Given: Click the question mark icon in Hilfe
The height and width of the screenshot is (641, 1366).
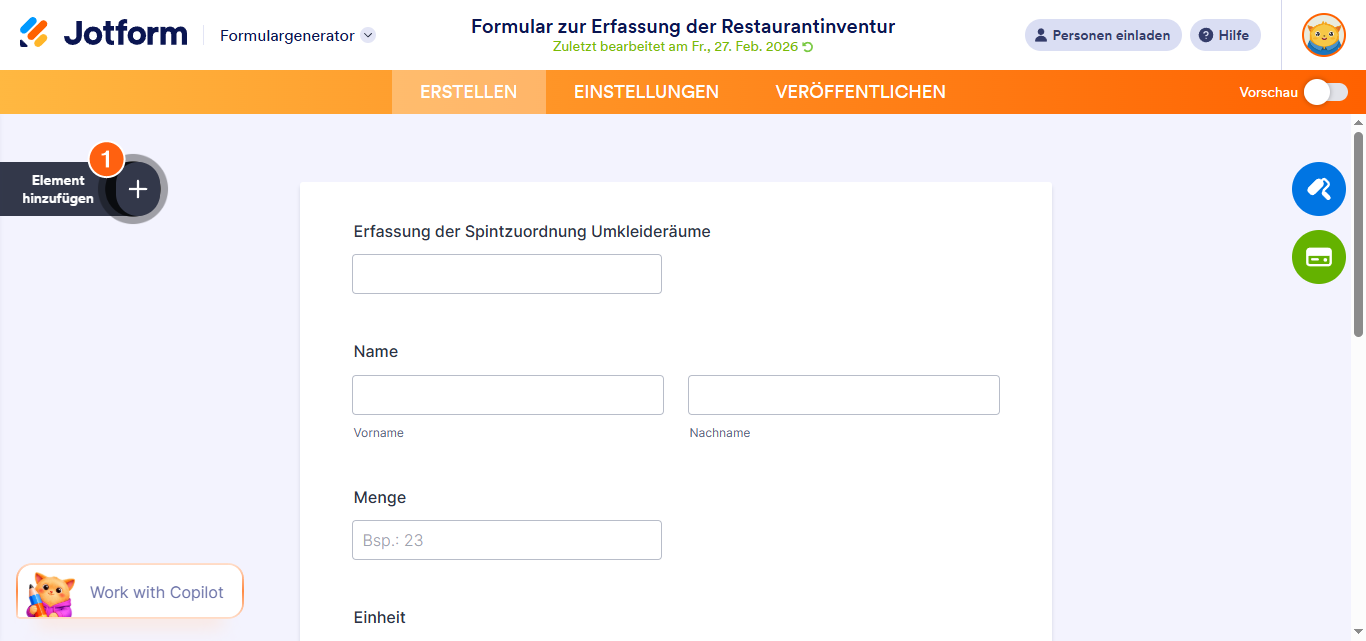Looking at the screenshot, I should (1206, 35).
